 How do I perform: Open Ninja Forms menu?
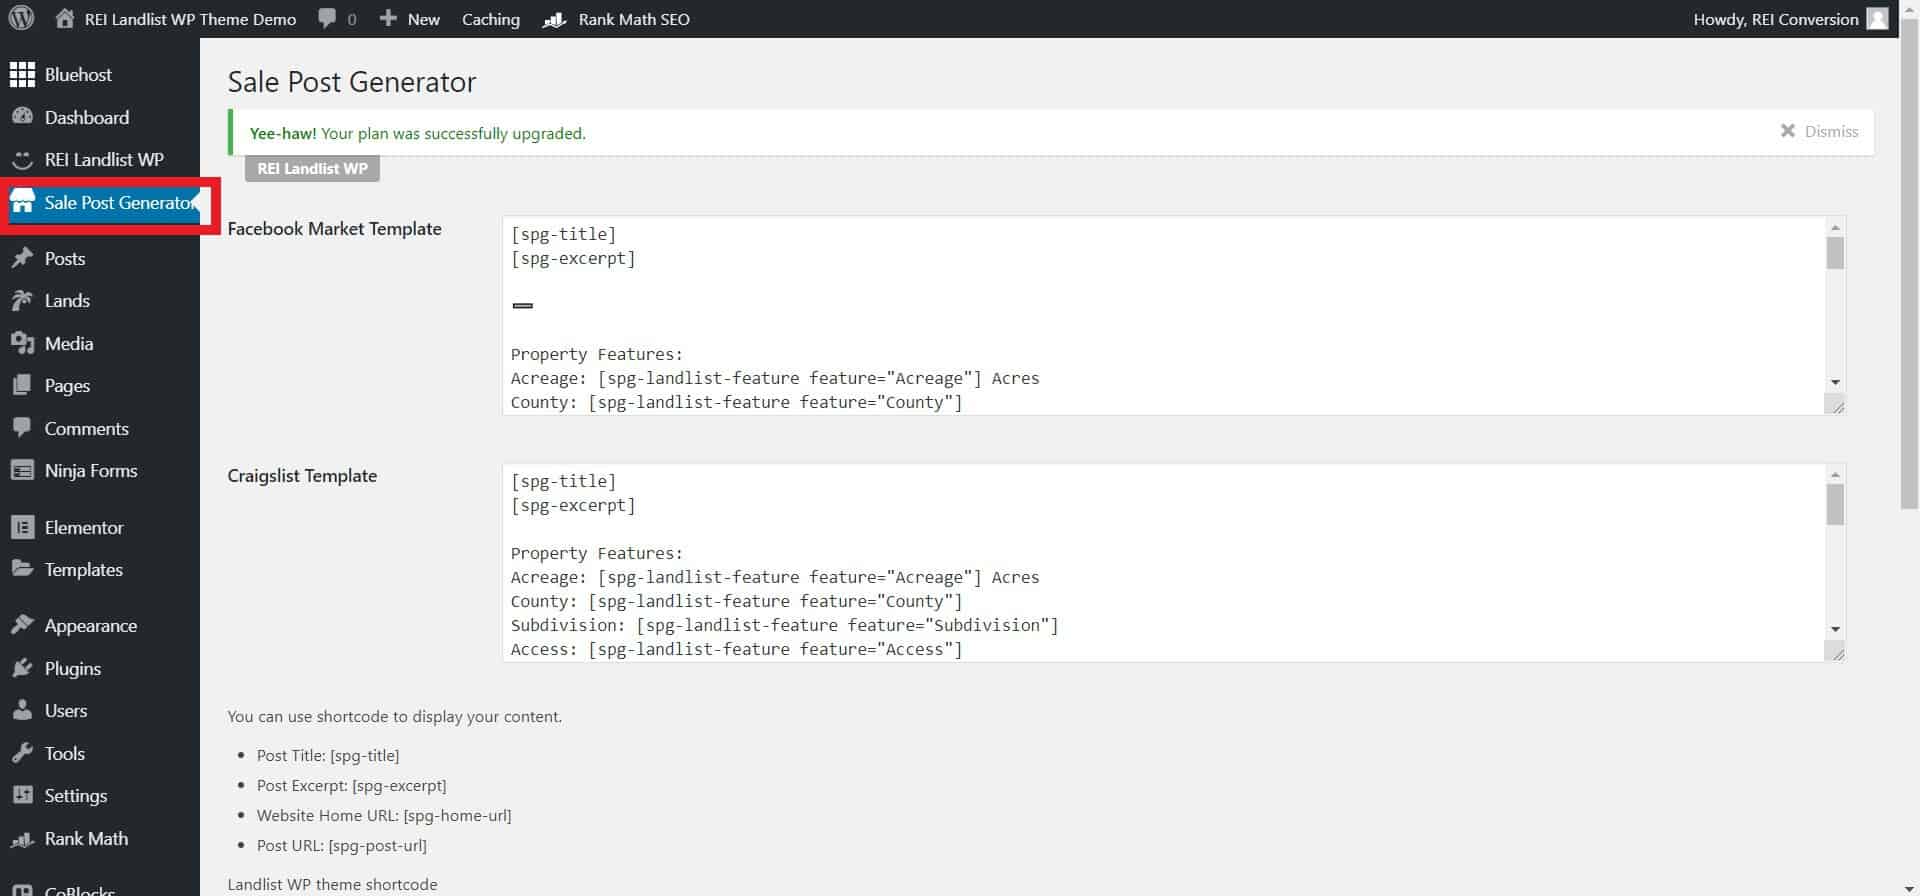(x=91, y=471)
